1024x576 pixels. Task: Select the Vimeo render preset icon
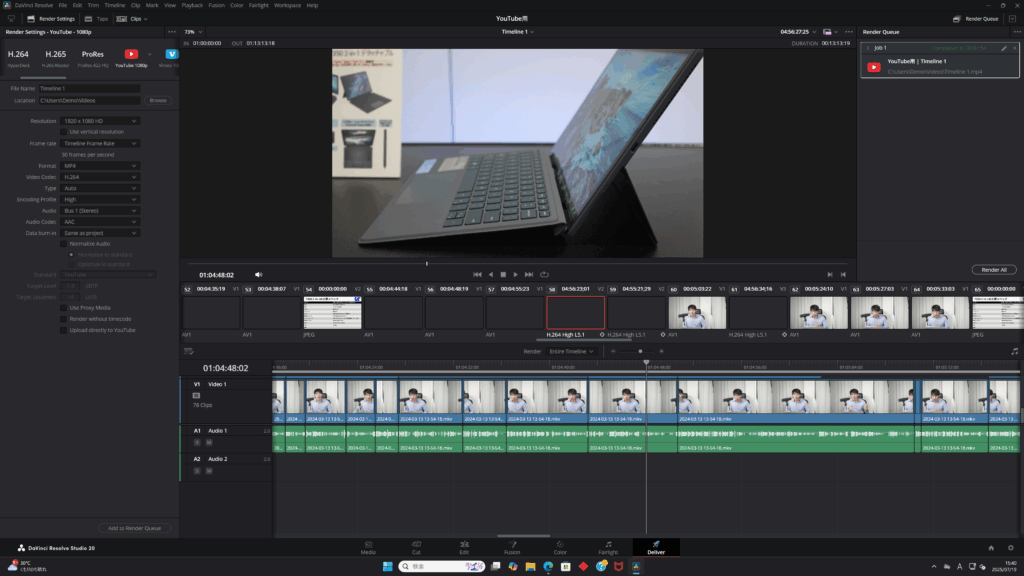click(171, 54)
